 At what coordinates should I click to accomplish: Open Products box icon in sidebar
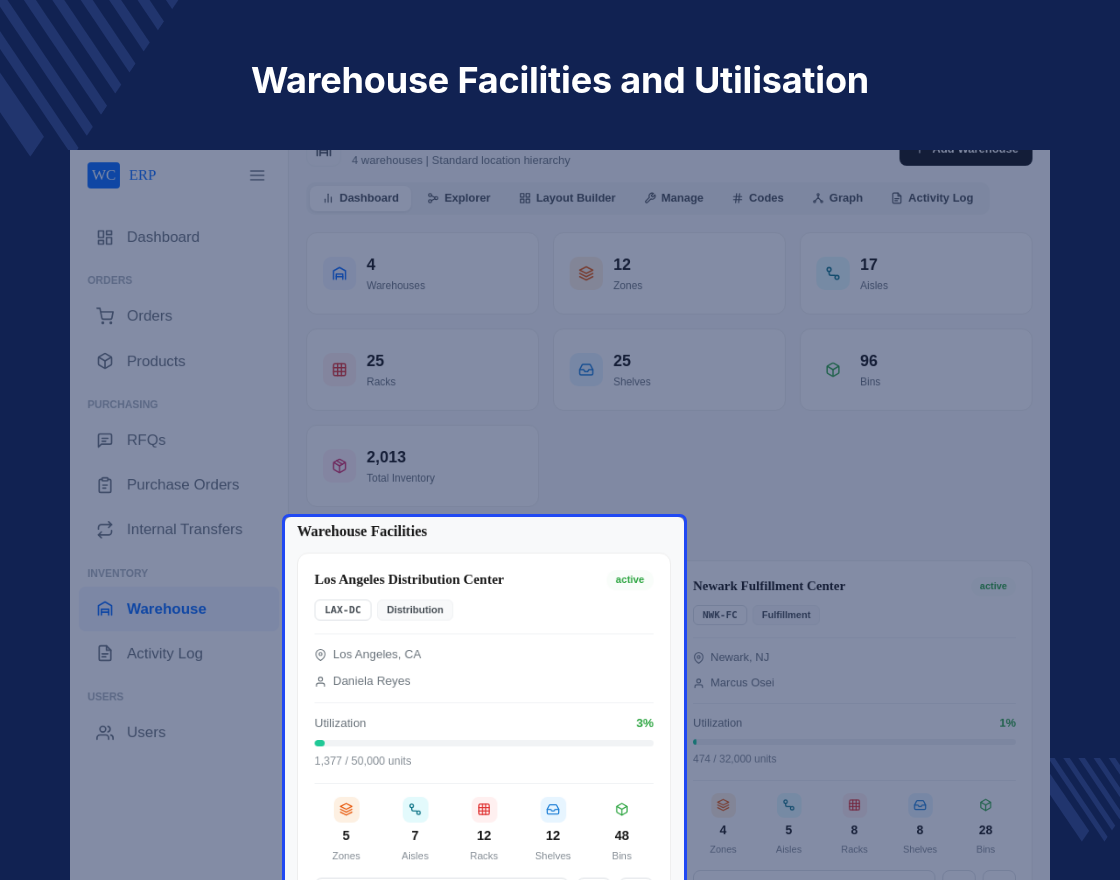tap(105, 361)
